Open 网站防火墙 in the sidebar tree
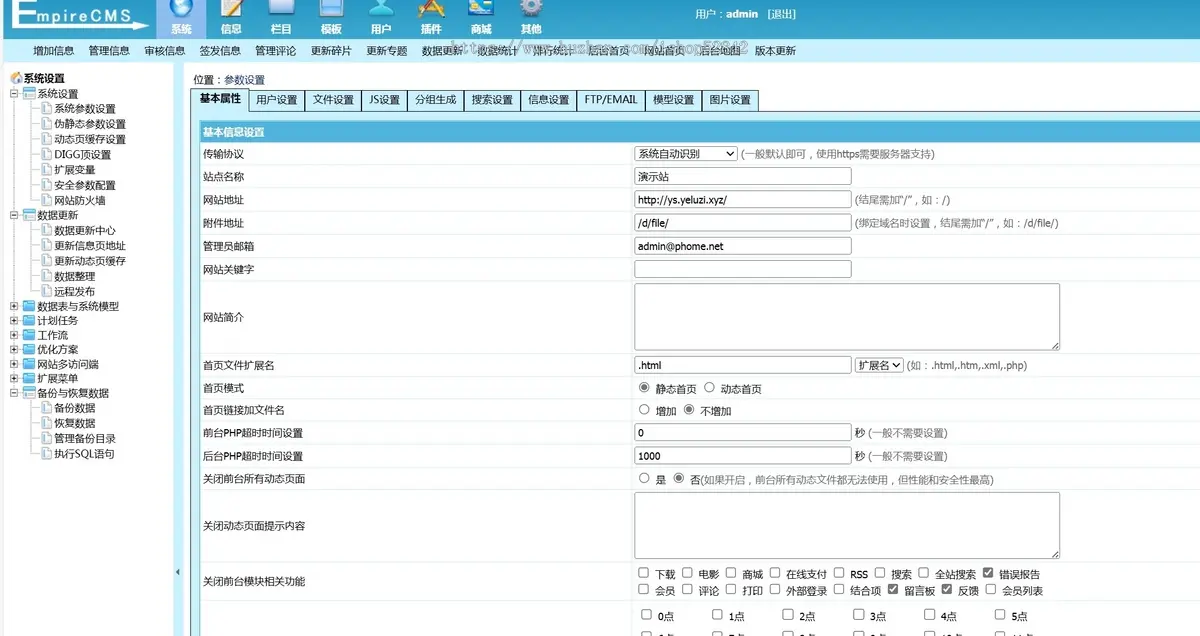 [x=79, y=200]
